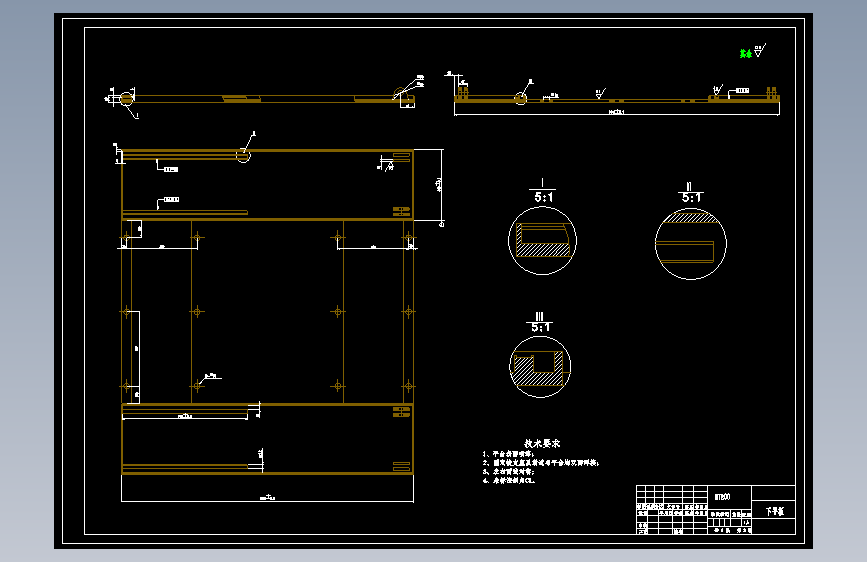Click technical requirement line 2
The width and height of the screenshot is (867, 562).
pyautogui.click(x=541, y=462)
